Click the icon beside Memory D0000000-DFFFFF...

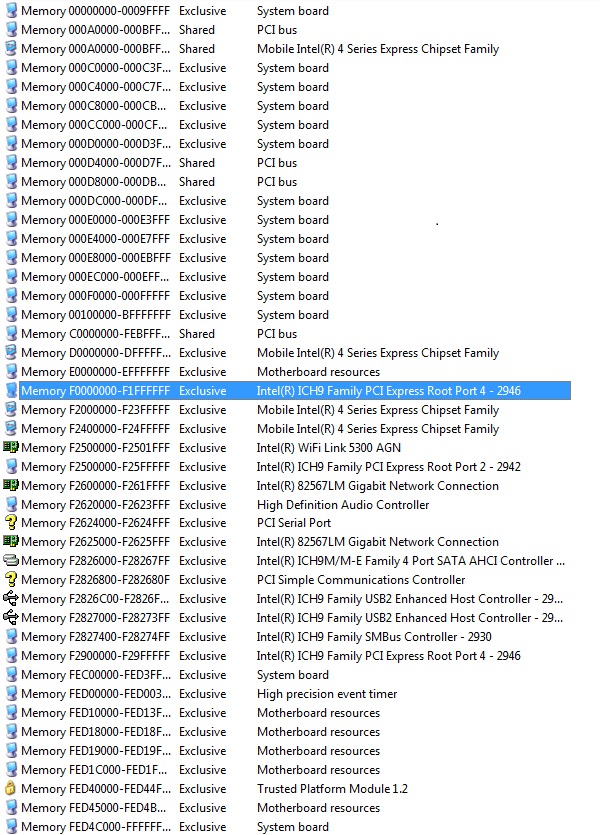pos(11,353)
